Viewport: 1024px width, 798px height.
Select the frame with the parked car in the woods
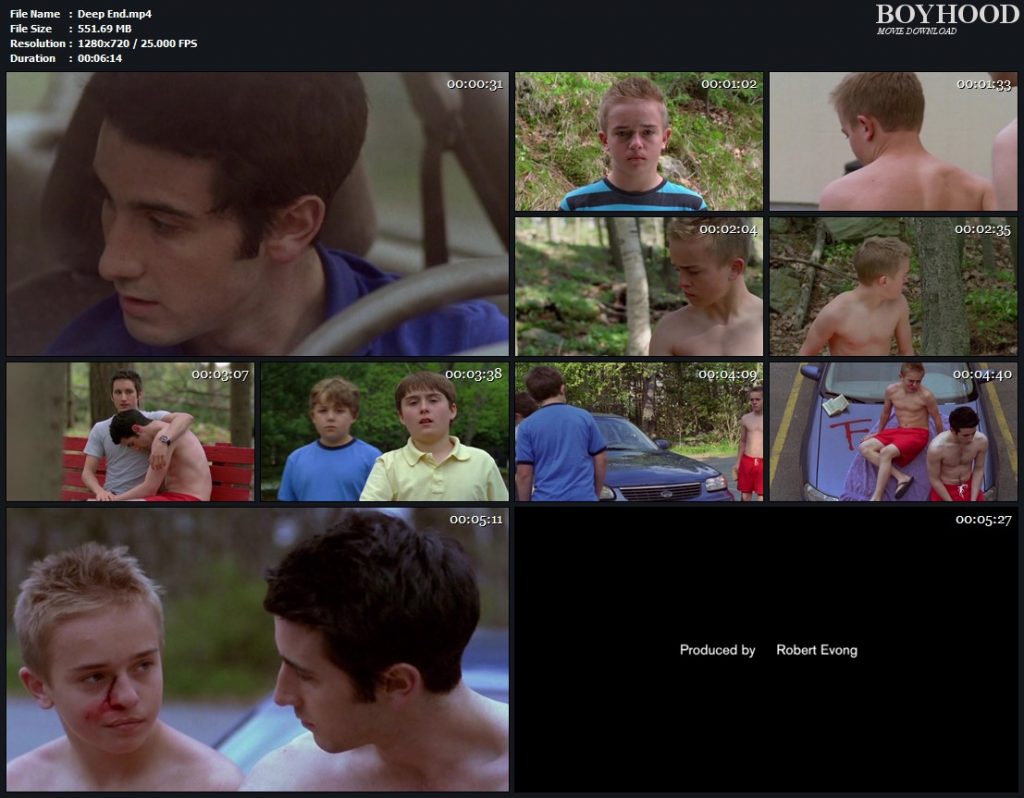click(x=638, y=431)
